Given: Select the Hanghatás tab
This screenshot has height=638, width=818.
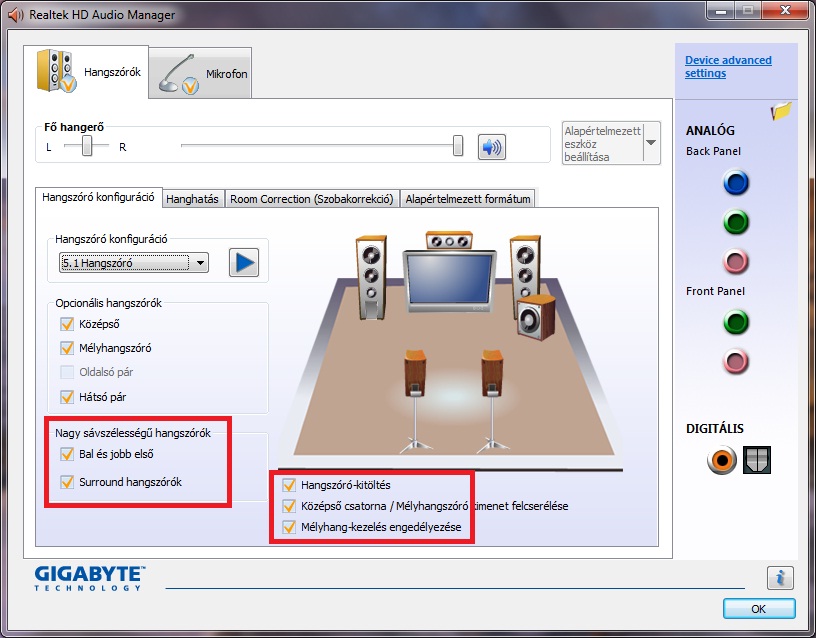Looking at the screenshot, I should (x=193, y=199).
